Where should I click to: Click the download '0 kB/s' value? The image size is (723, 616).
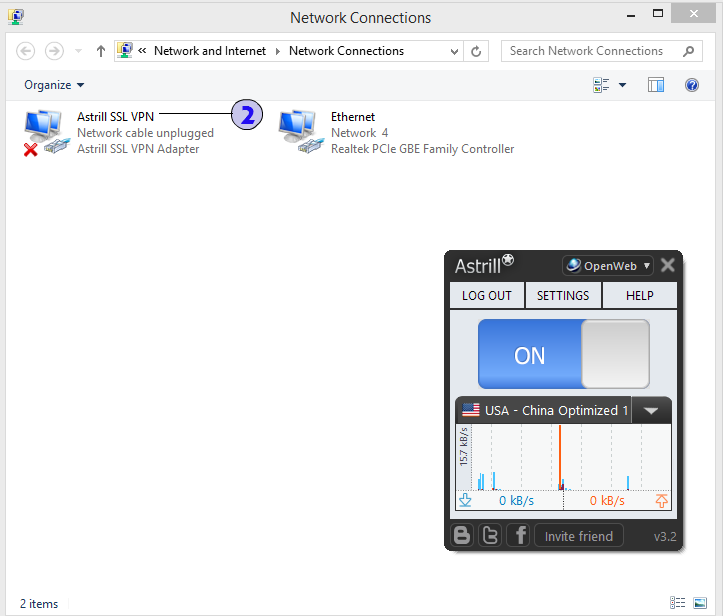tap(516, 501)
